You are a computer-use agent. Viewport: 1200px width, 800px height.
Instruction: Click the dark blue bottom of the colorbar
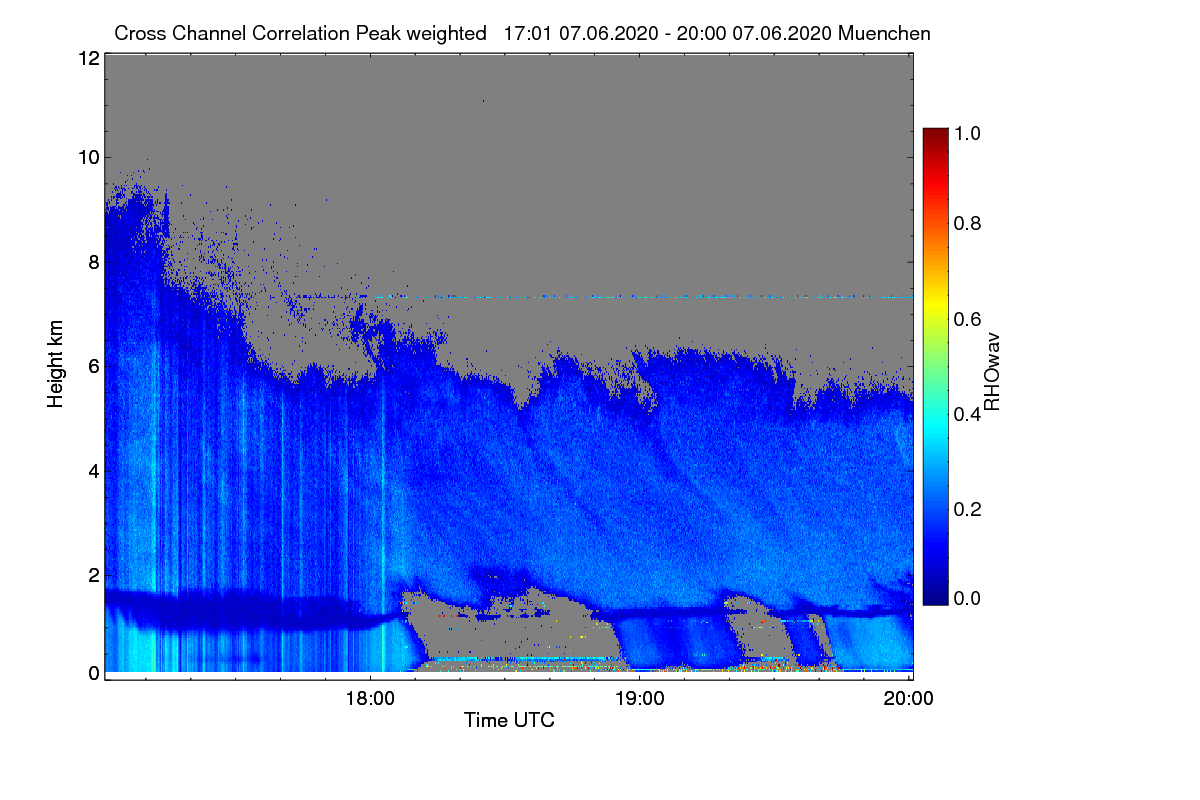(x=935, y=597)
